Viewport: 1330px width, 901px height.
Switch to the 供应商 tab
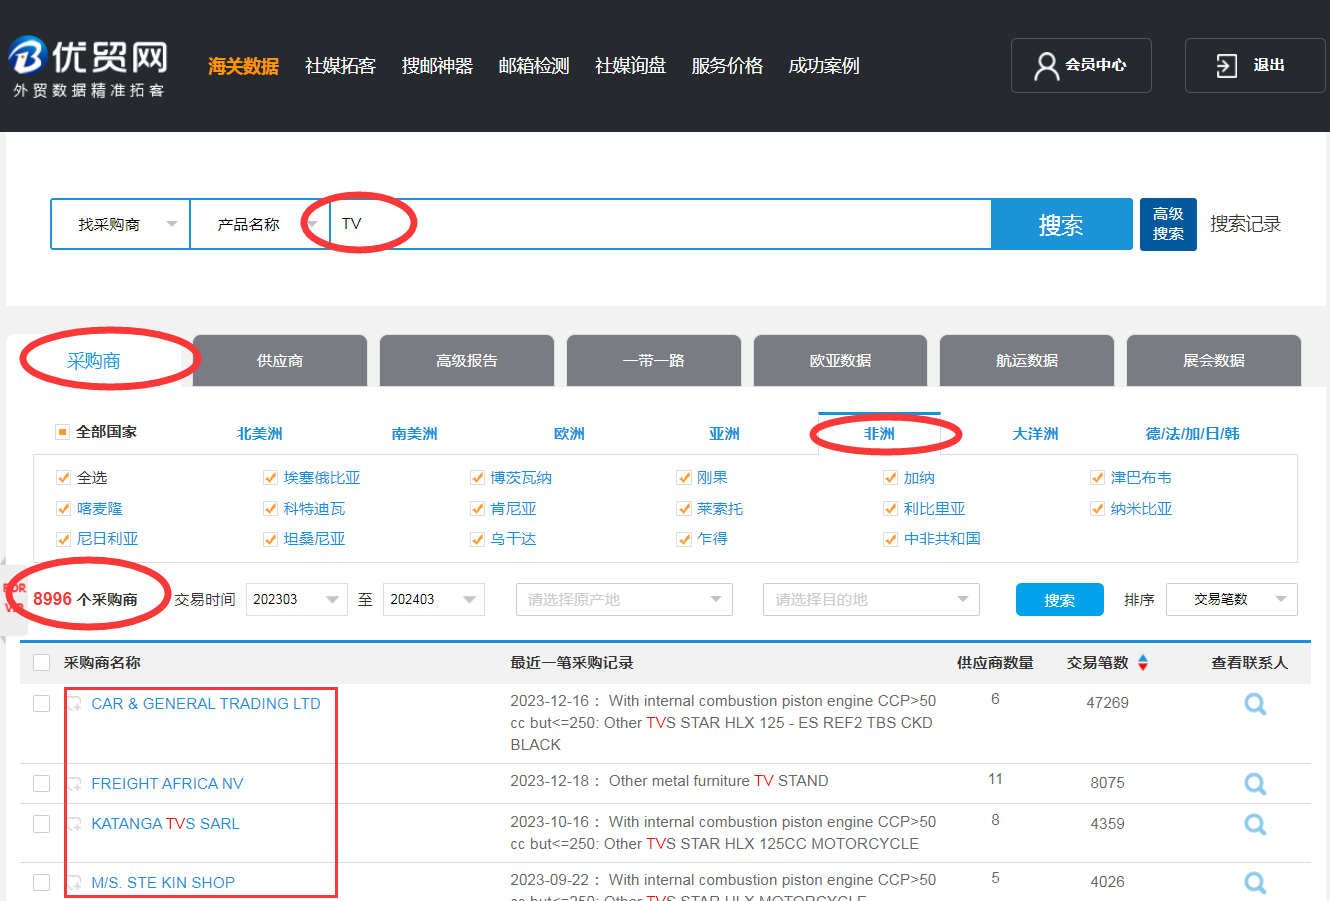click(280, 361)
